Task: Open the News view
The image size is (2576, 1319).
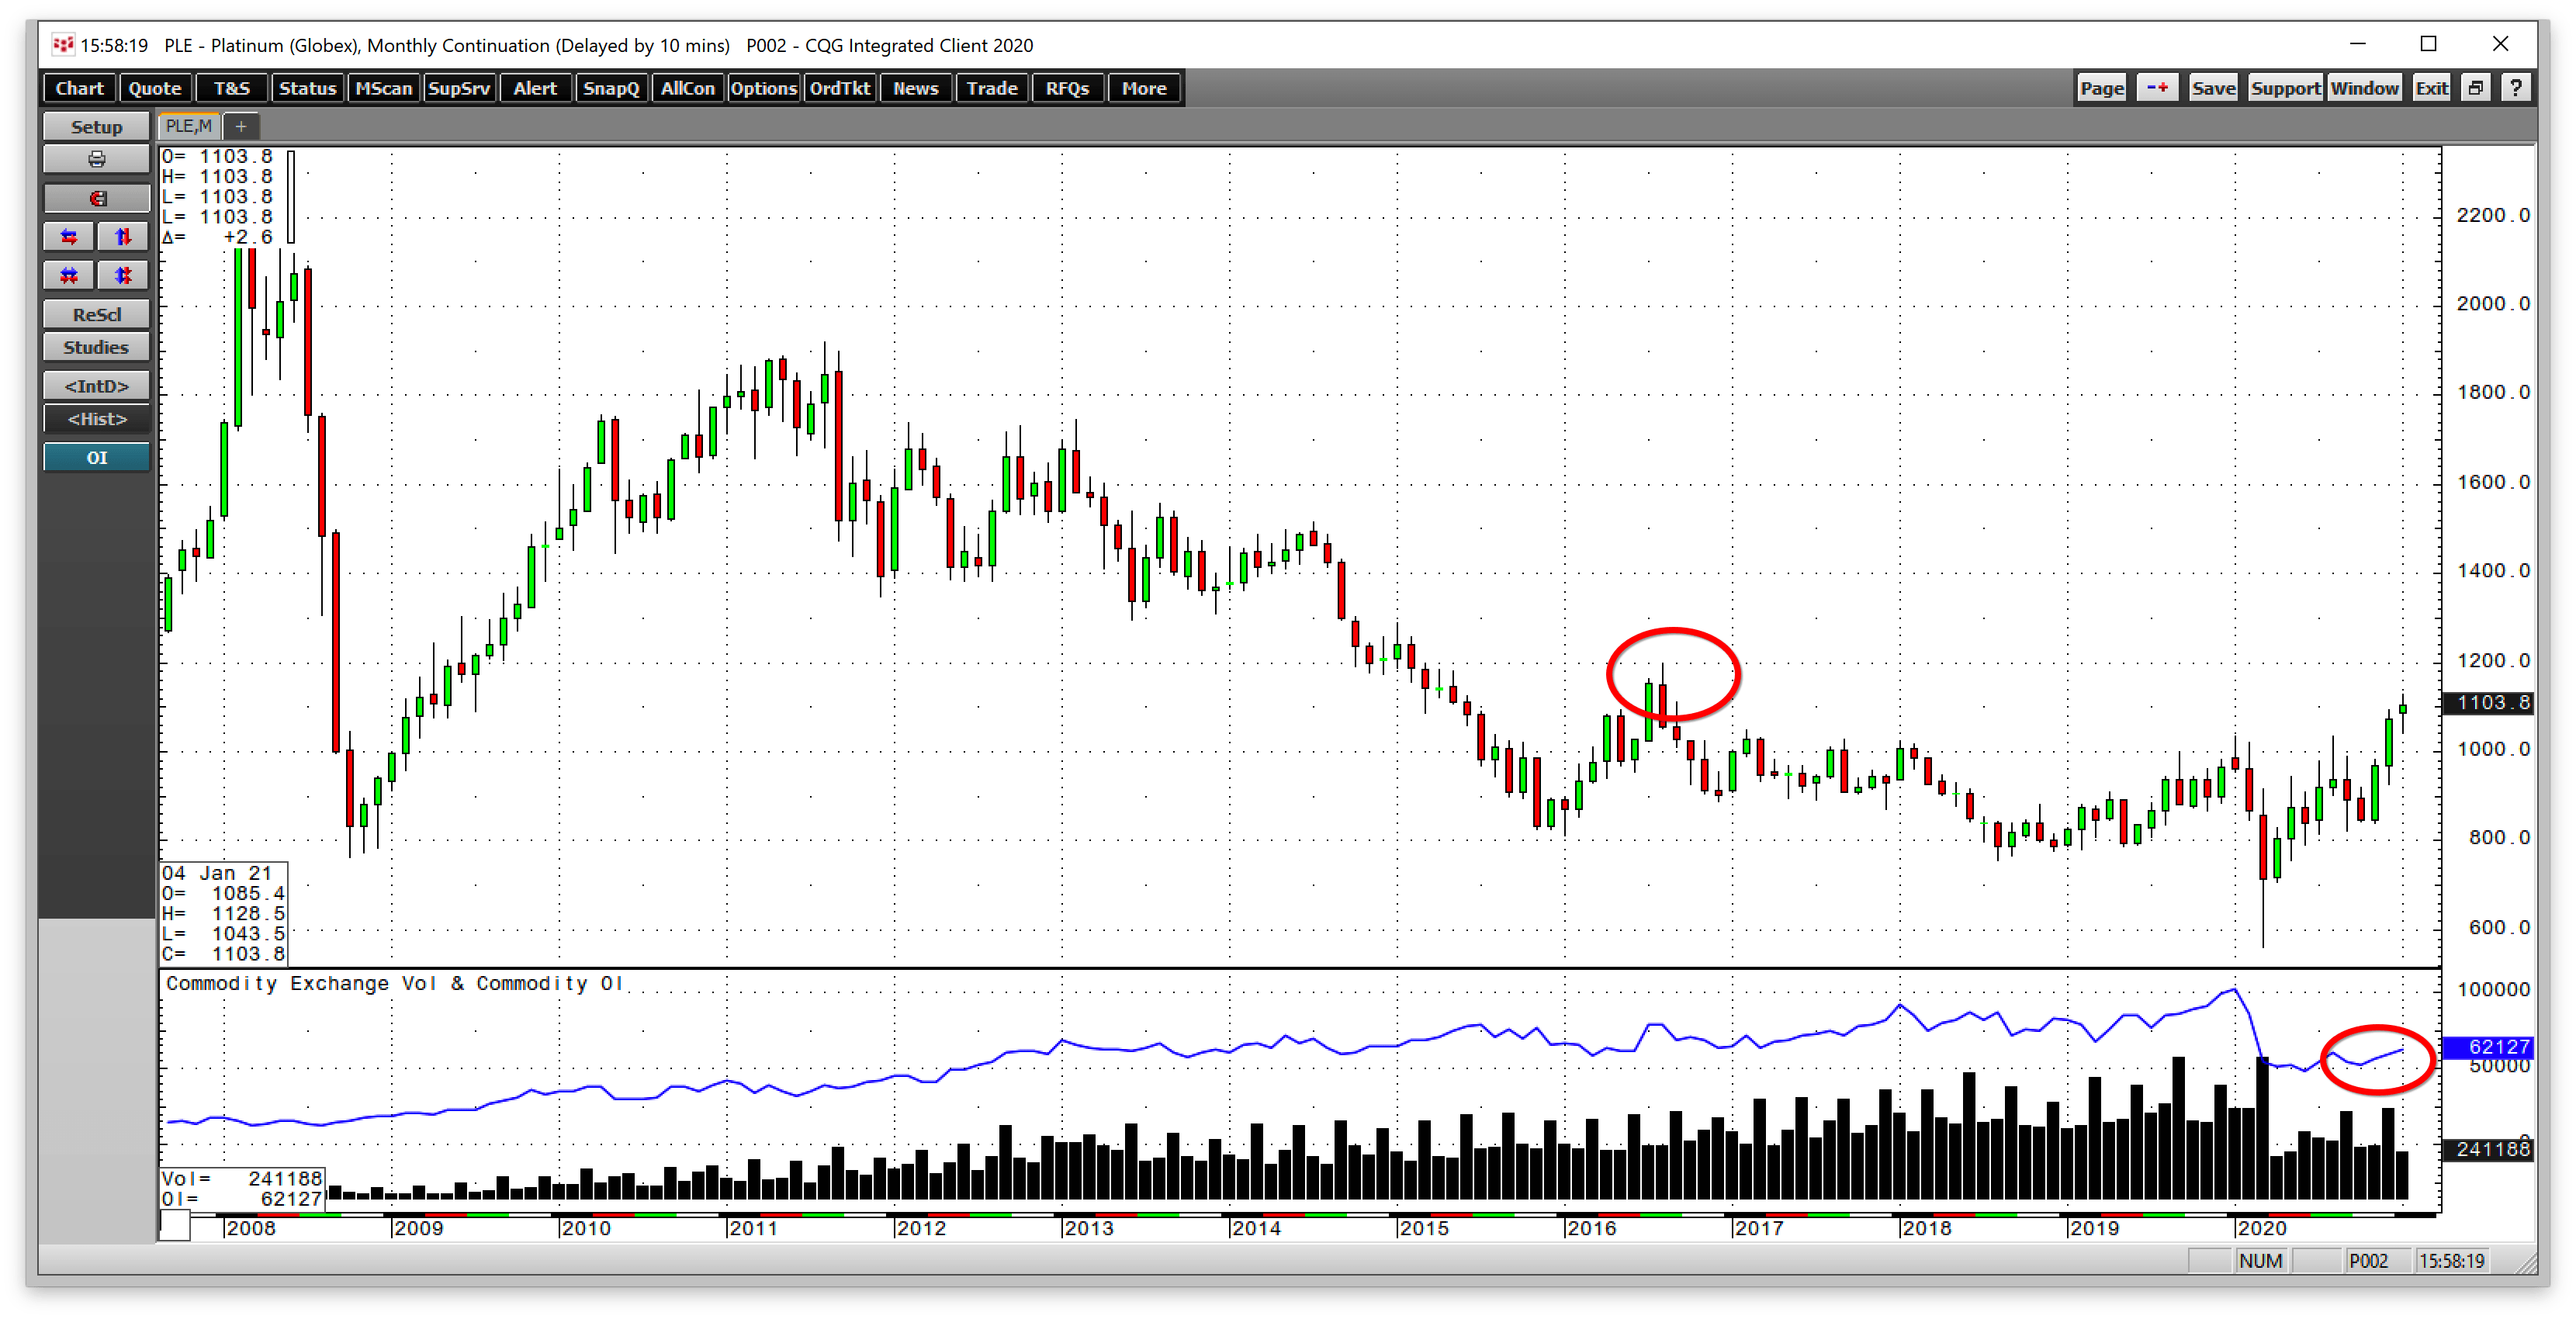Action: point(916,88)
